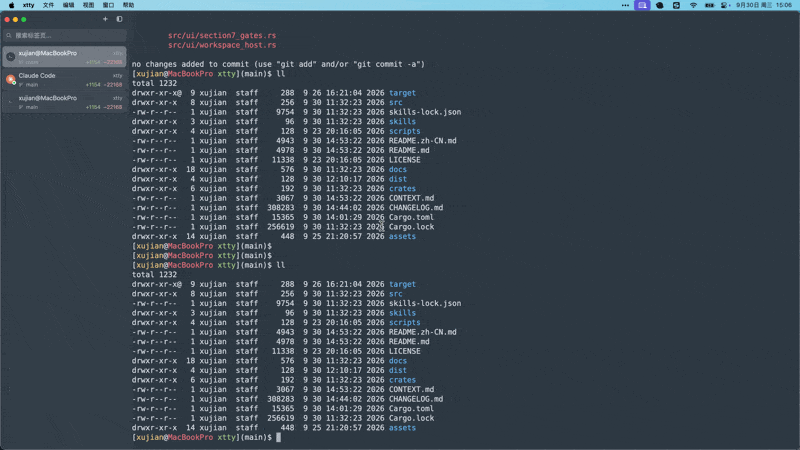This screenshot has width=800, height=450.
Task: Click the Claude Code tab's main branch label
Action: (32, 85)
